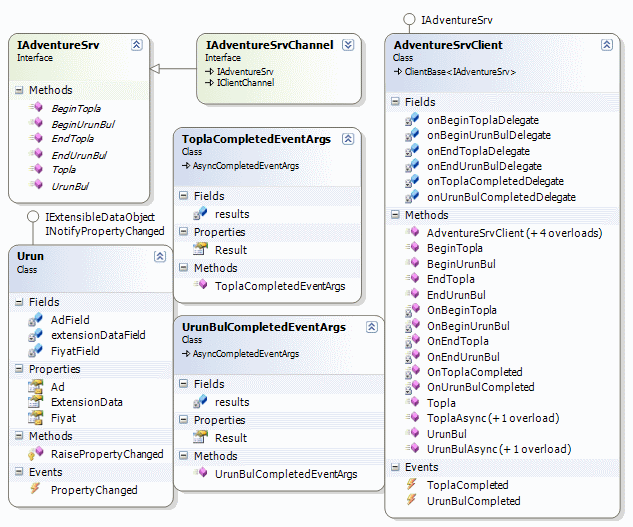Collapse the AdventureSrvClient class shape
Viewport: 633px width, 527px height.
(x=607, y=45)
